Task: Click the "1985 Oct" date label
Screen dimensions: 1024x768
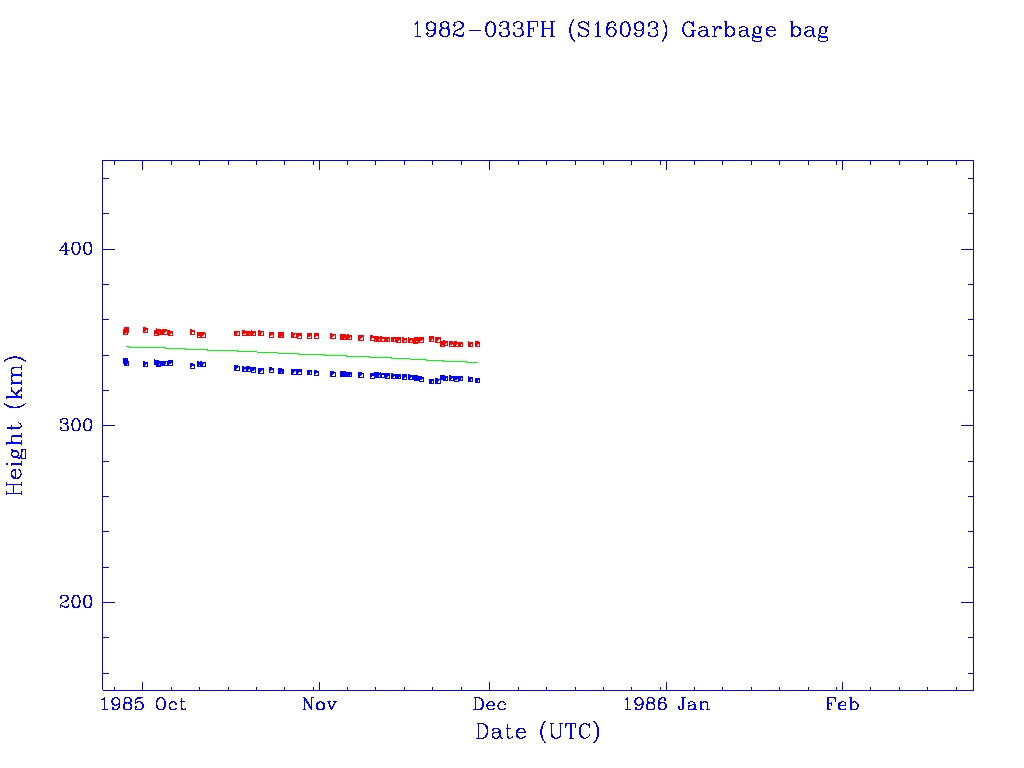Action: pos(147,704)
